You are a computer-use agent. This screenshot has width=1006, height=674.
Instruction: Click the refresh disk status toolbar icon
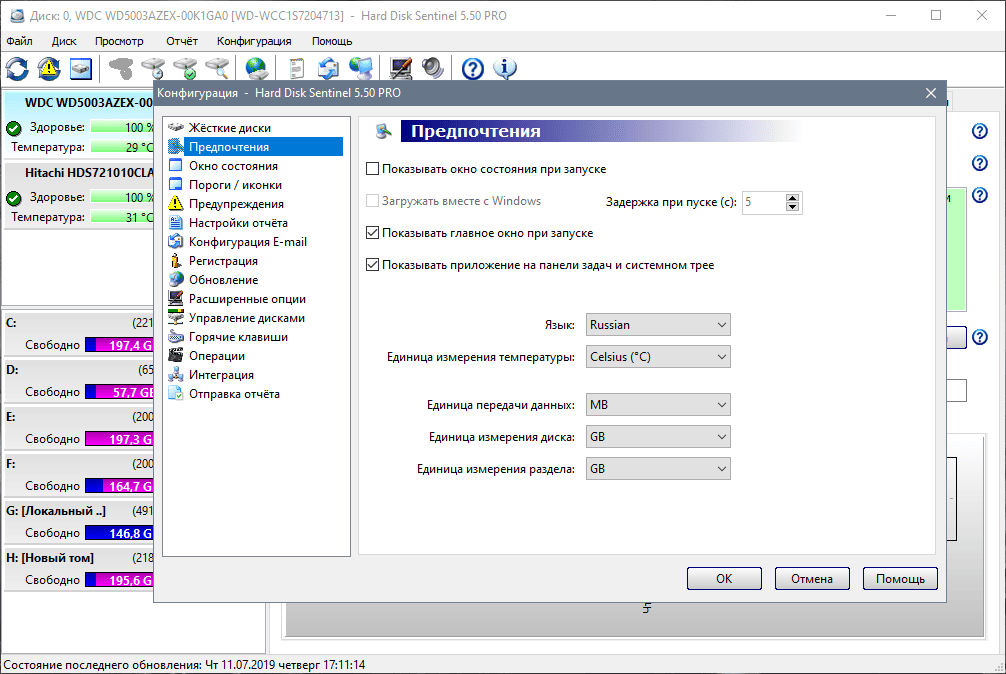click(x=17, y=68)
